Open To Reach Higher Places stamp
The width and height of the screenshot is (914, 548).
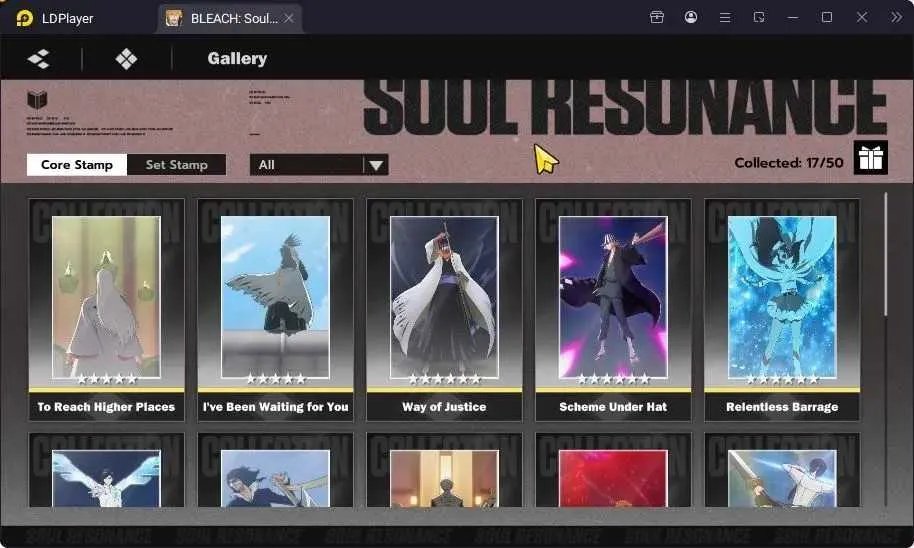106,310
